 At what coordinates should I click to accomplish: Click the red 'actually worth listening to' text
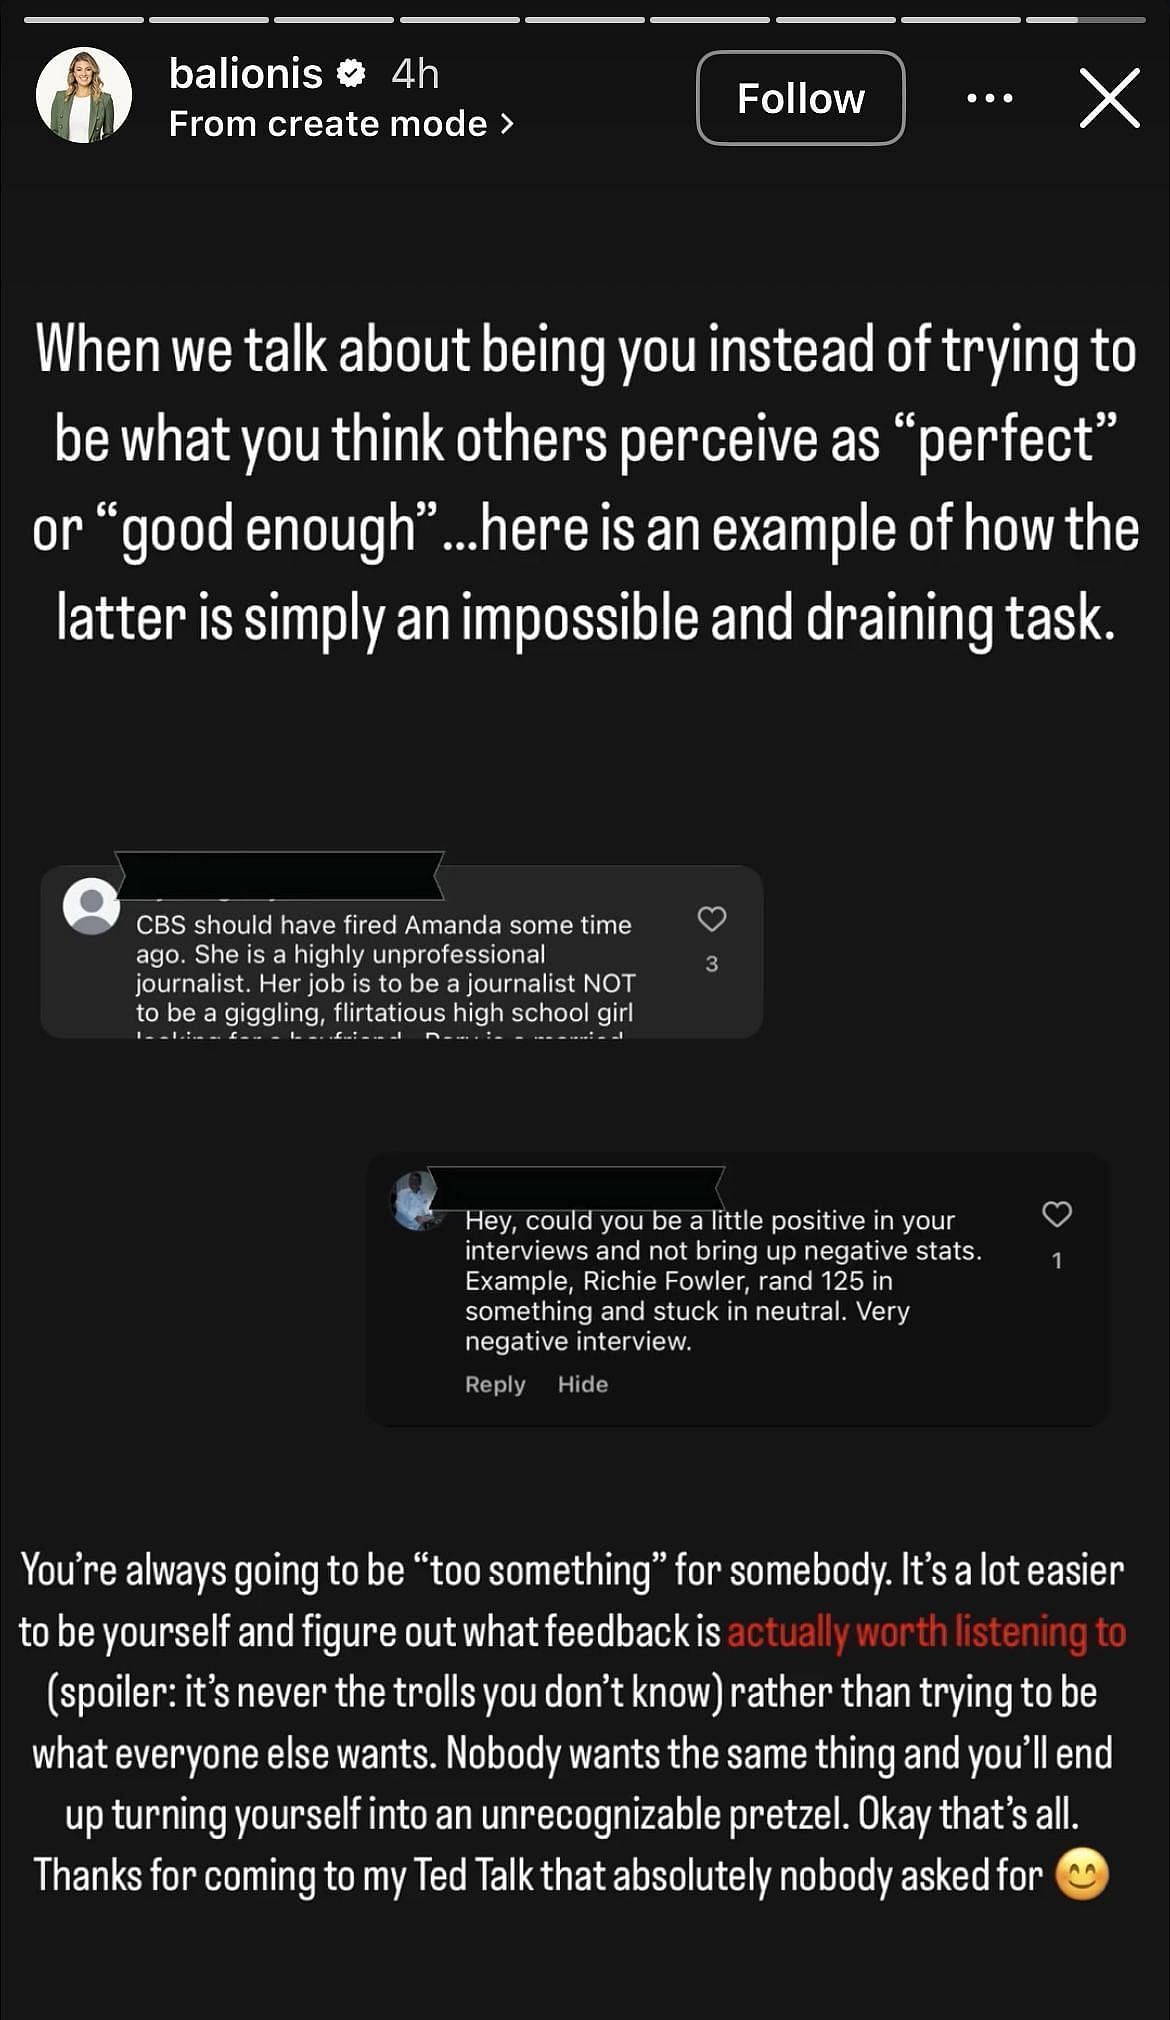[926, 1632]
